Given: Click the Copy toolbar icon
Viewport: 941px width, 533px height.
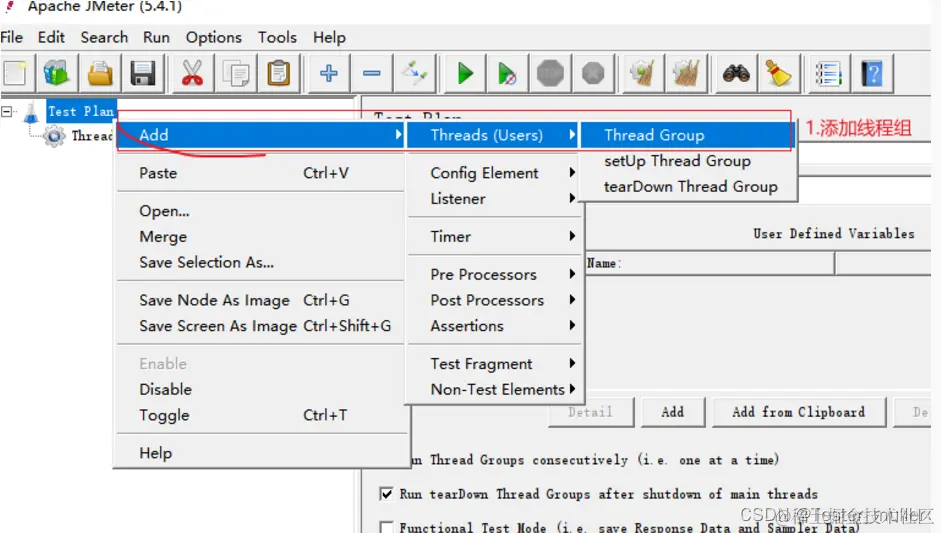Looking at the screenshot, I should point(235,73).
